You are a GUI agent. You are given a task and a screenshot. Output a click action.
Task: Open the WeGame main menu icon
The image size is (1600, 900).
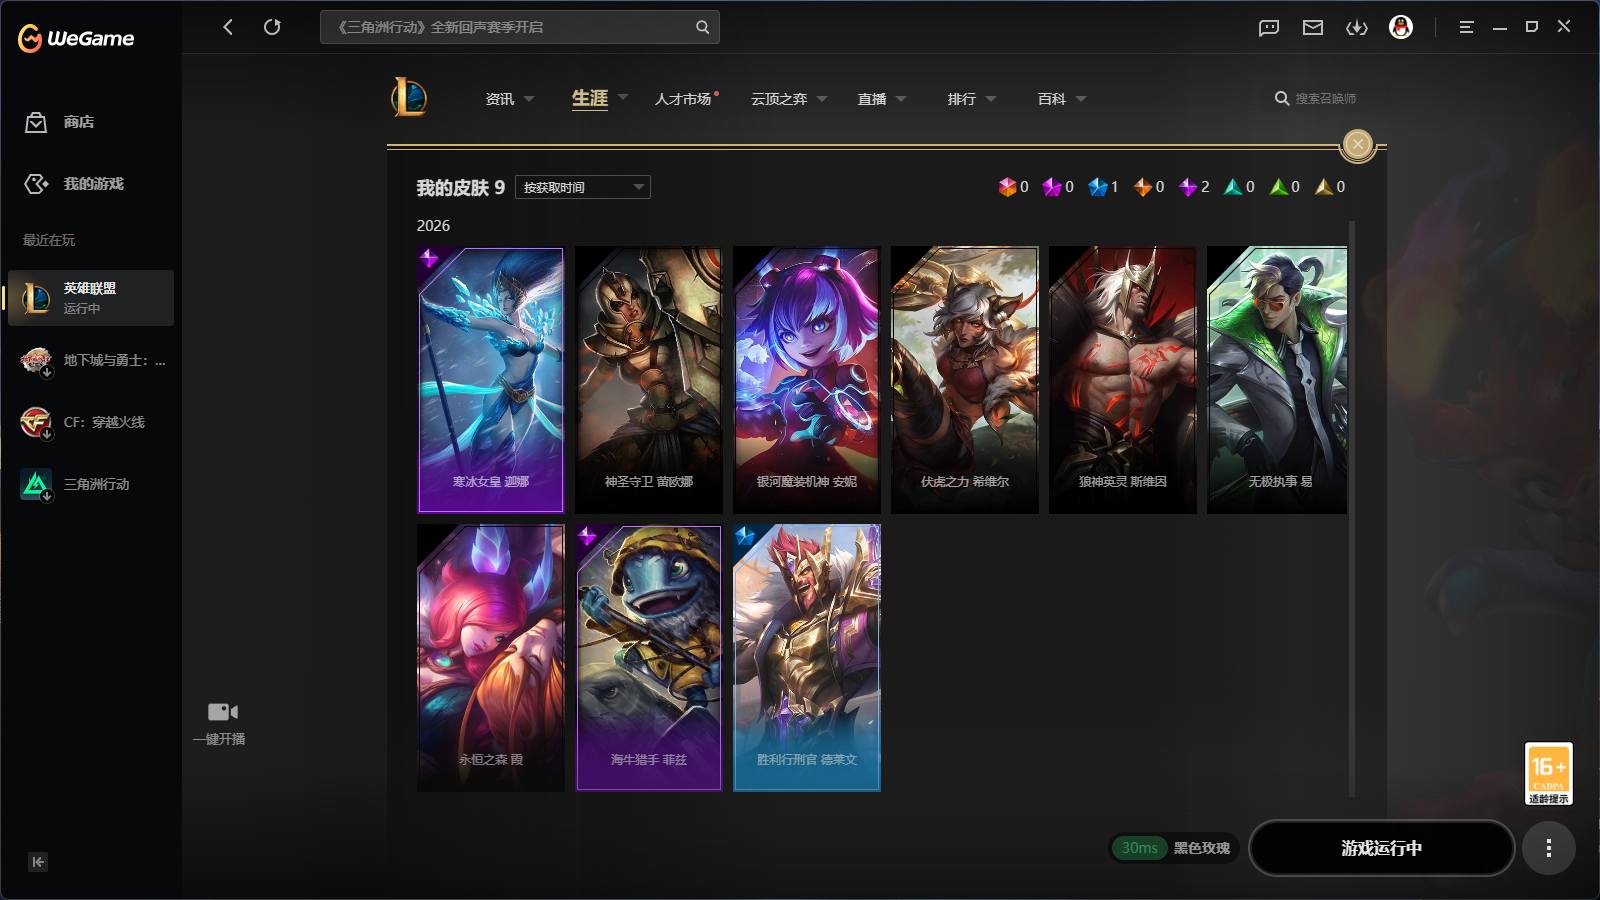point(1466,27)
